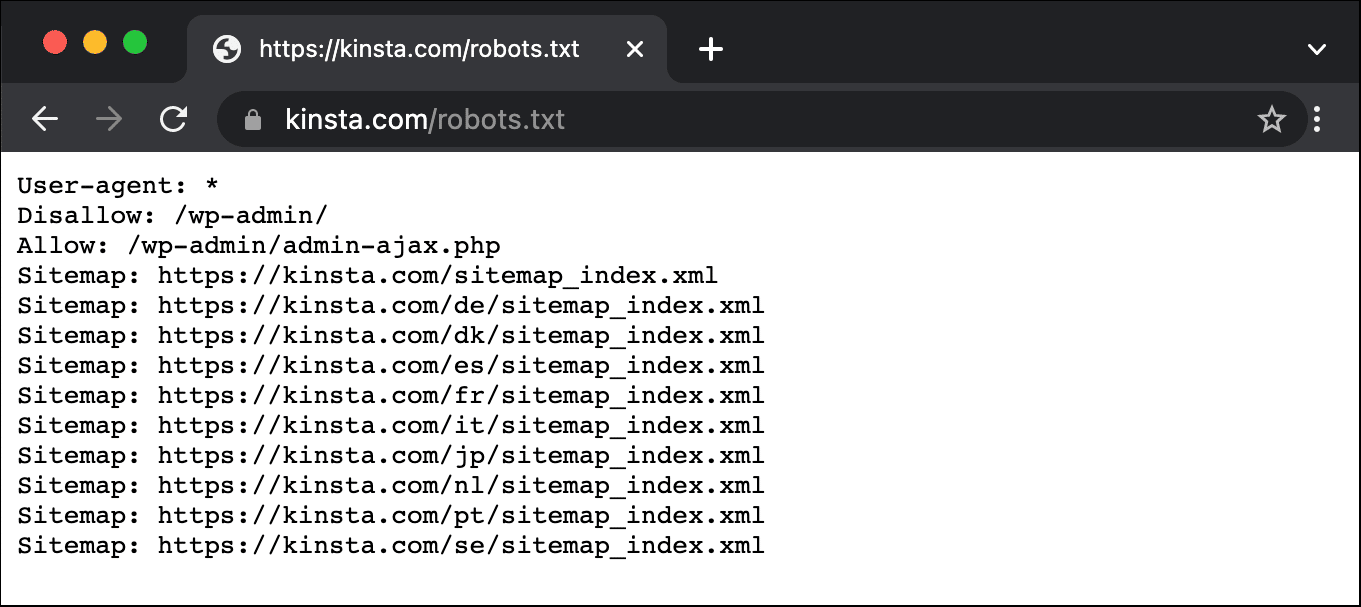Click the /se/ sitemap entry
This screenshot has width=1361, height=607.
pos(460,545)
